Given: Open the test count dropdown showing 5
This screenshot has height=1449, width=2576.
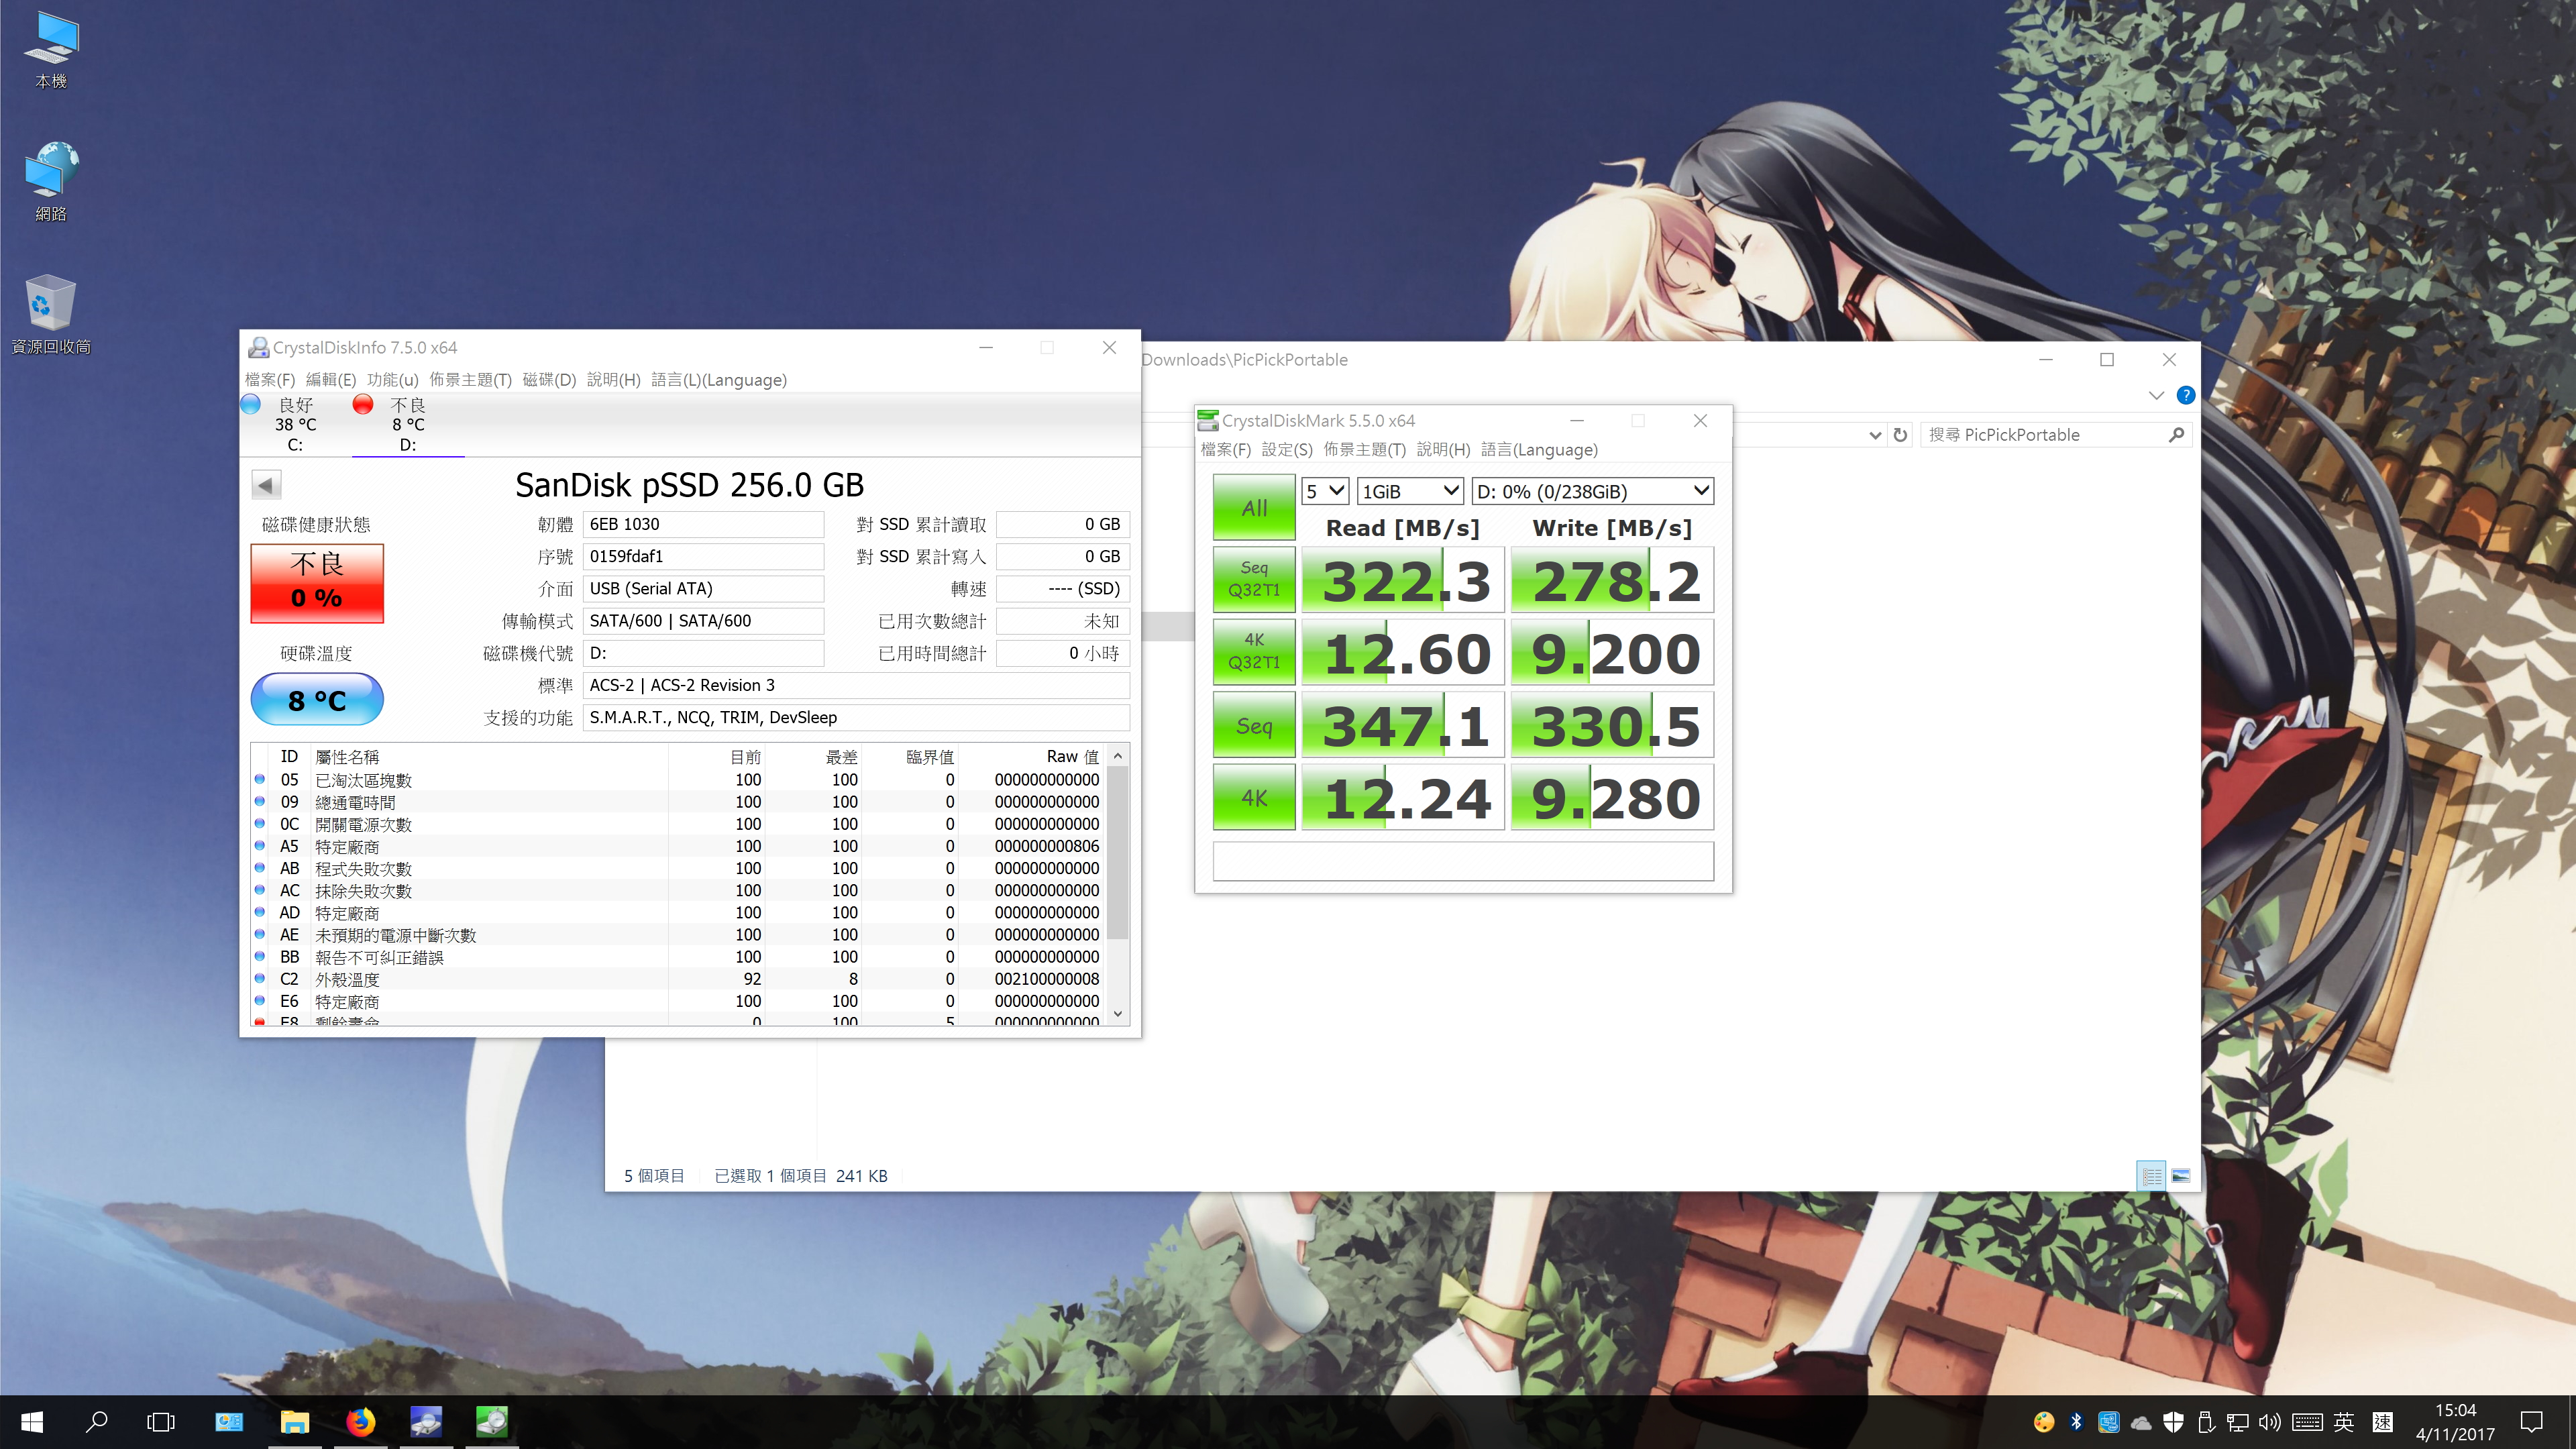Looking at the screenshot, I should [1325, 491].
